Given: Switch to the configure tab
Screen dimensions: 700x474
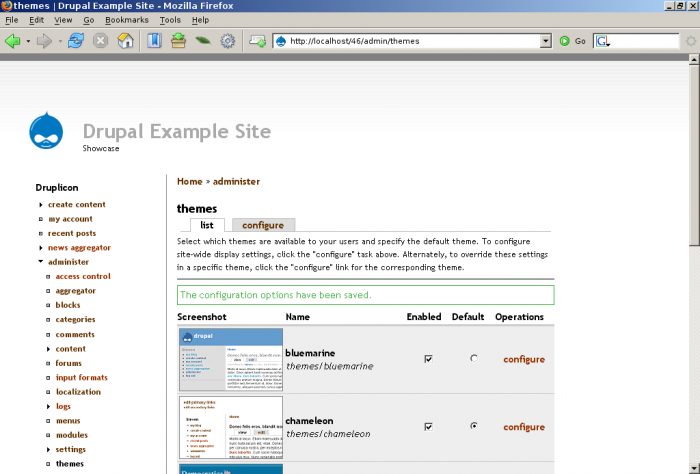Looking at the screenshot, I should pos(263,225).
